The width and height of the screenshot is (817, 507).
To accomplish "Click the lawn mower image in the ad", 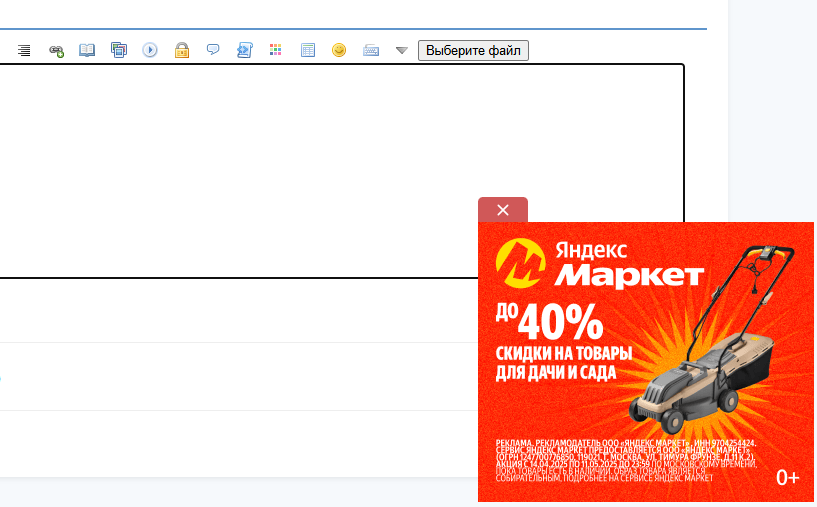I will 711,339.
